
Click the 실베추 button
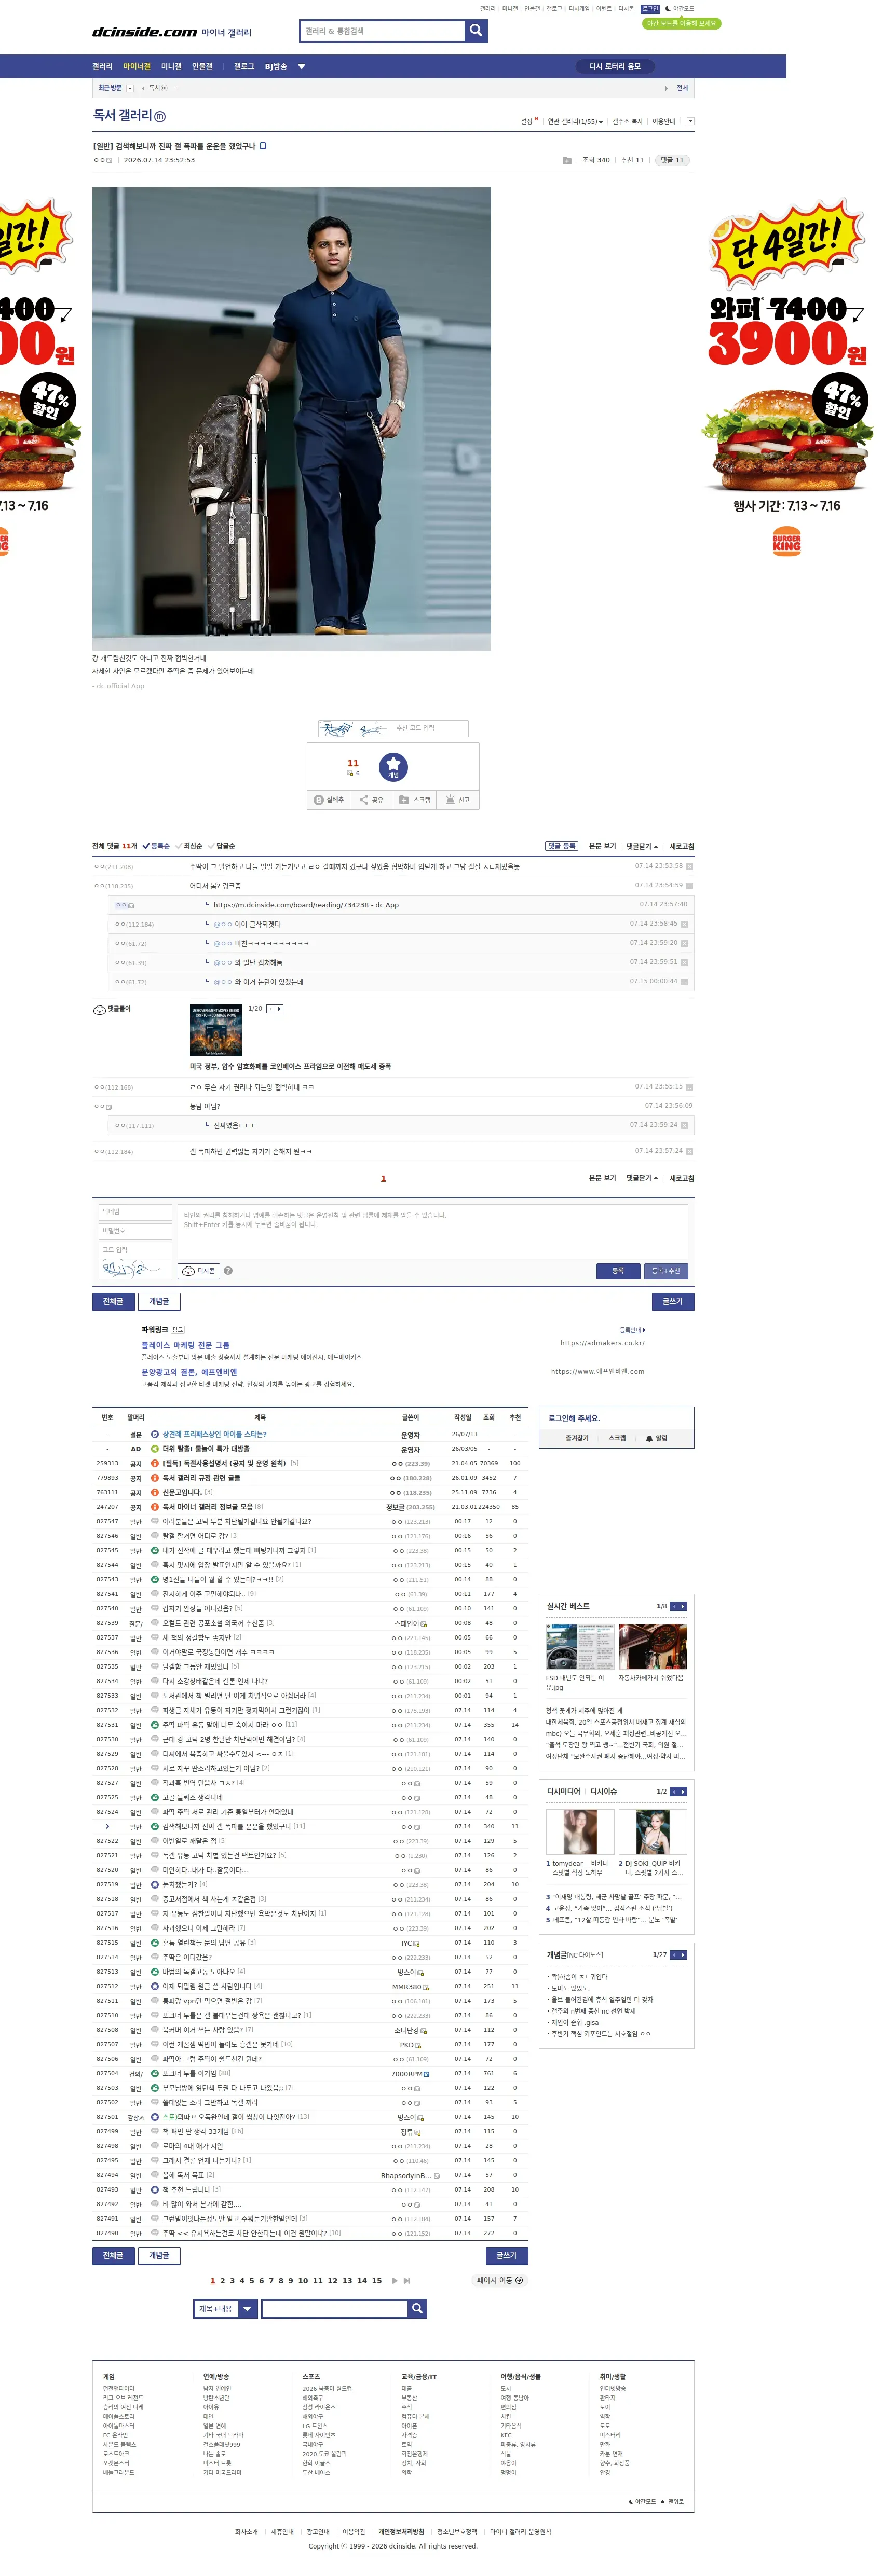point(329,800)
